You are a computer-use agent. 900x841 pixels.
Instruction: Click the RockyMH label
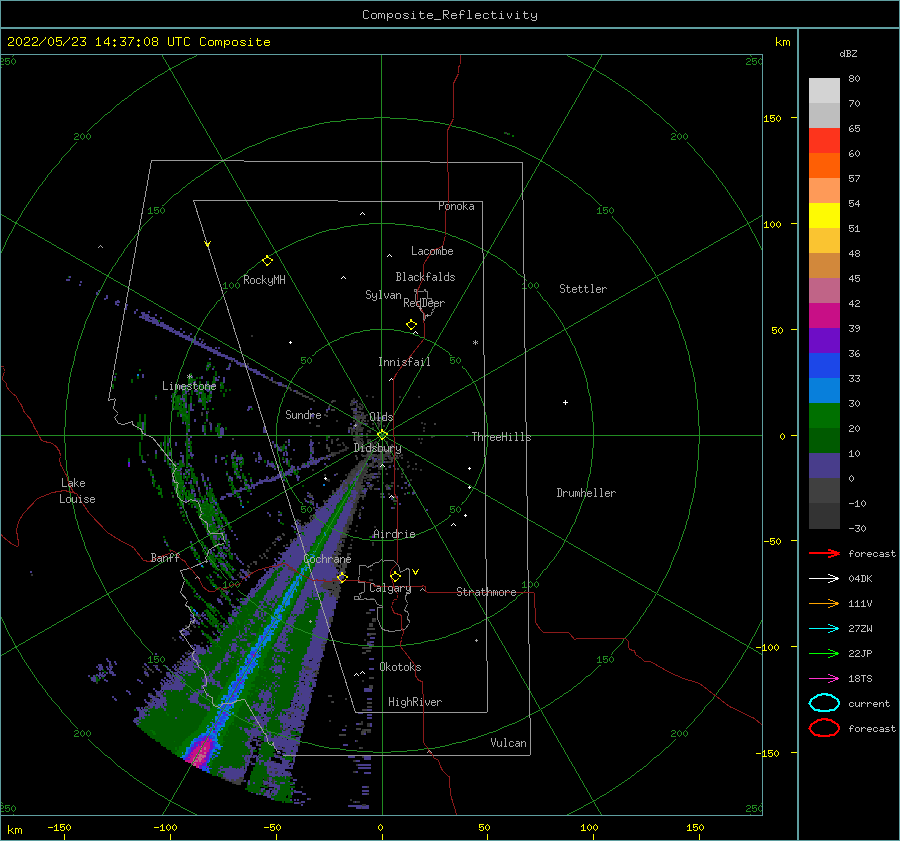264,280
